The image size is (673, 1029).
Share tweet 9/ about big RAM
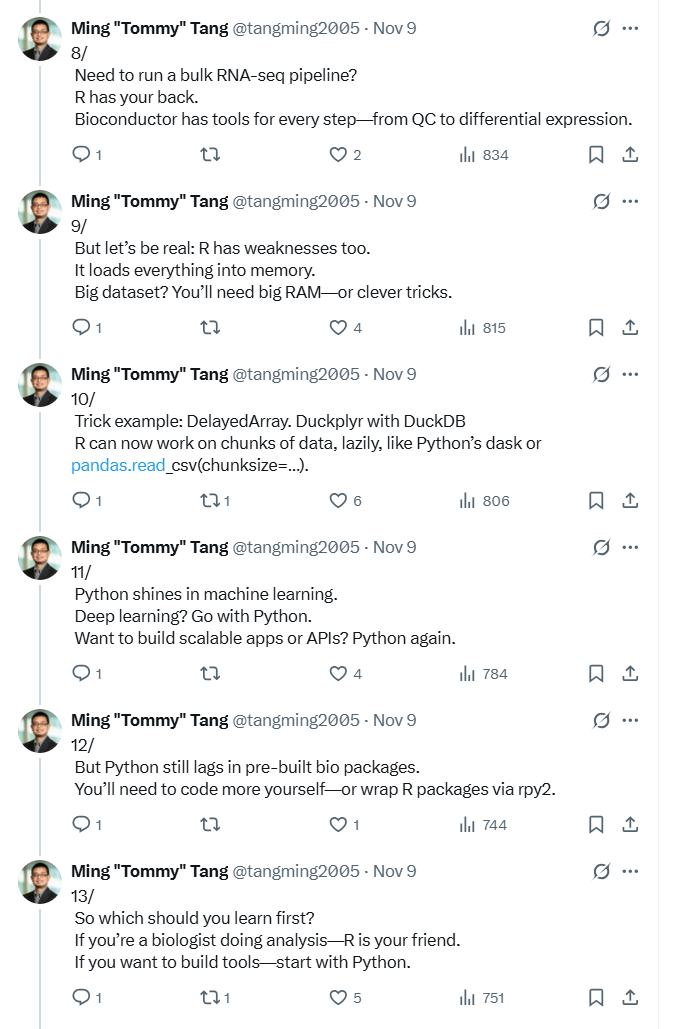click(x=630, y=328)
